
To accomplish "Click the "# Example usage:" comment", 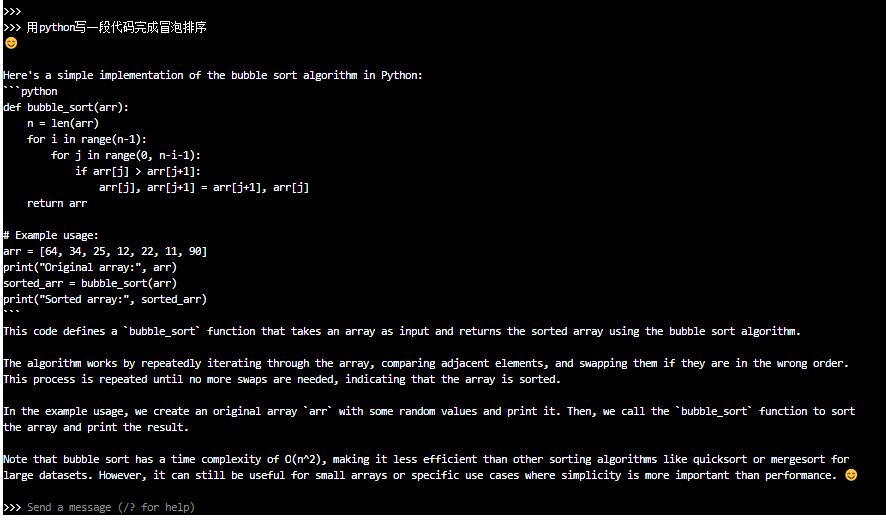I will [x=51, y=236].
